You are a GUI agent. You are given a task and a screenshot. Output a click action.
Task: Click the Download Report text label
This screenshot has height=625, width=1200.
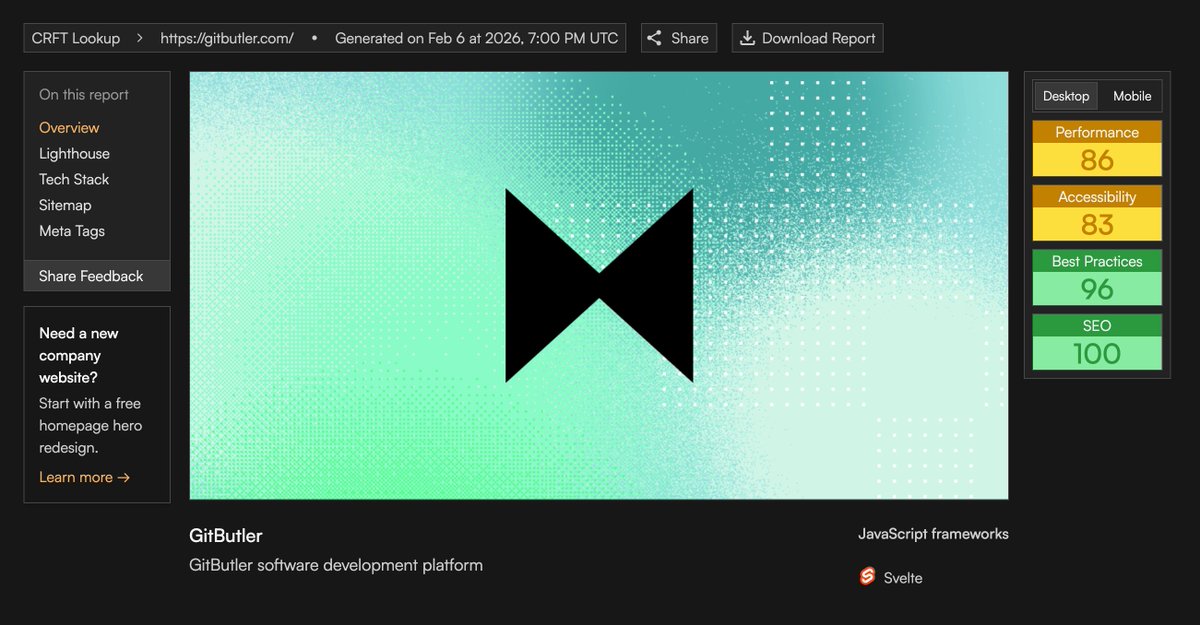click(x=819, y=38)
